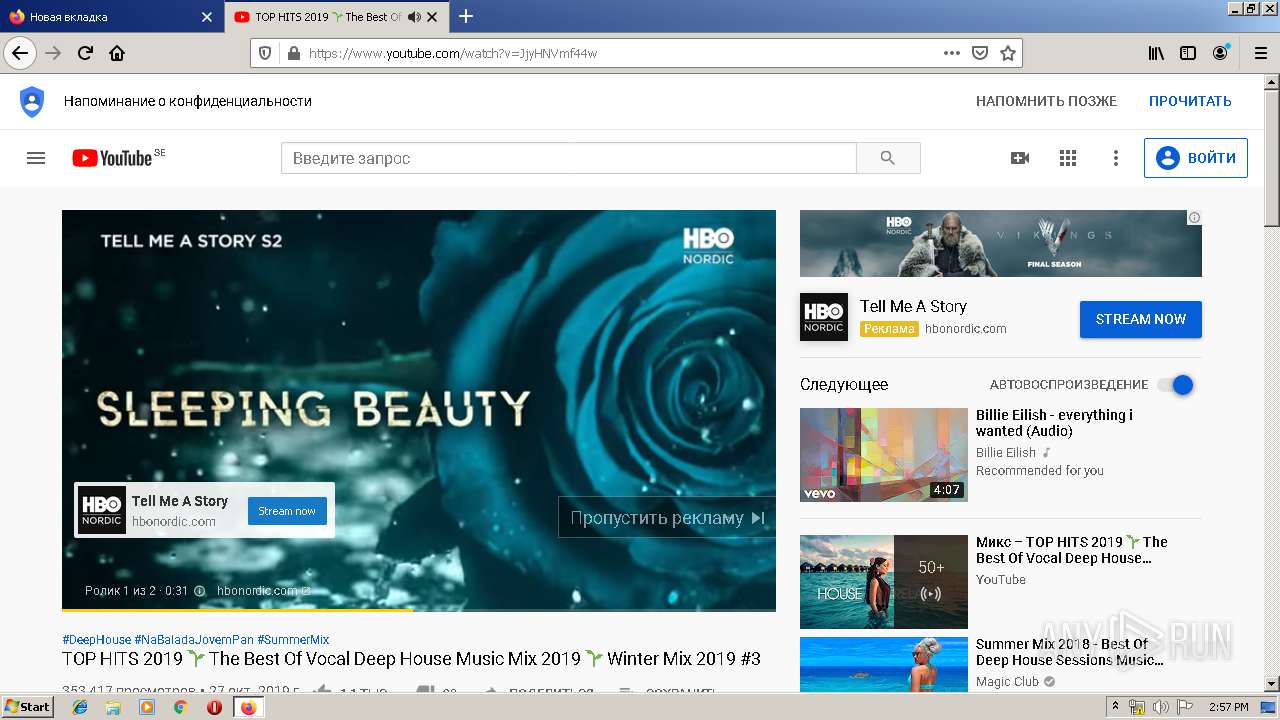The width and height of the screenshot is (1280, 720).
Task: Click the #NaBaladaJovemPan hashtag
Action: 194,639
